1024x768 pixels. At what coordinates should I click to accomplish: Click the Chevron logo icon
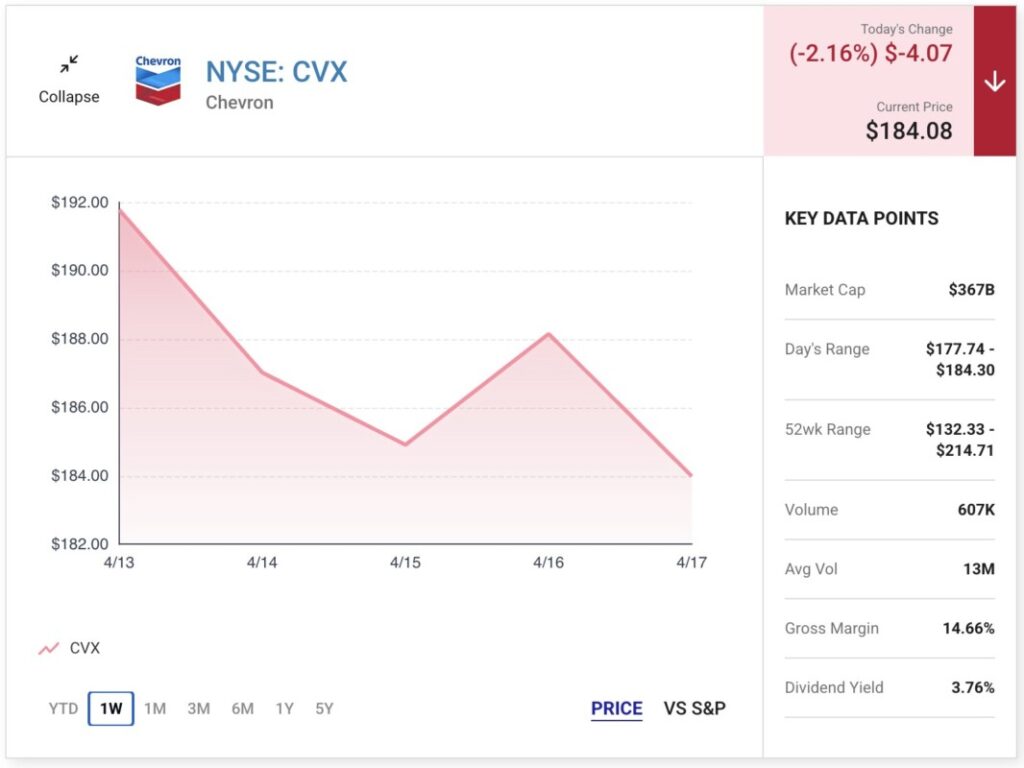(x=158, y=80)
